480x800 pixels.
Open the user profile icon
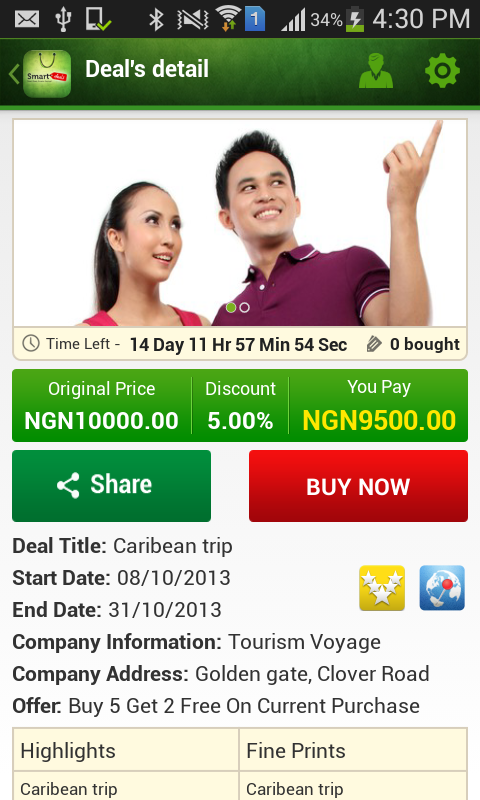[x=376, y=71]
